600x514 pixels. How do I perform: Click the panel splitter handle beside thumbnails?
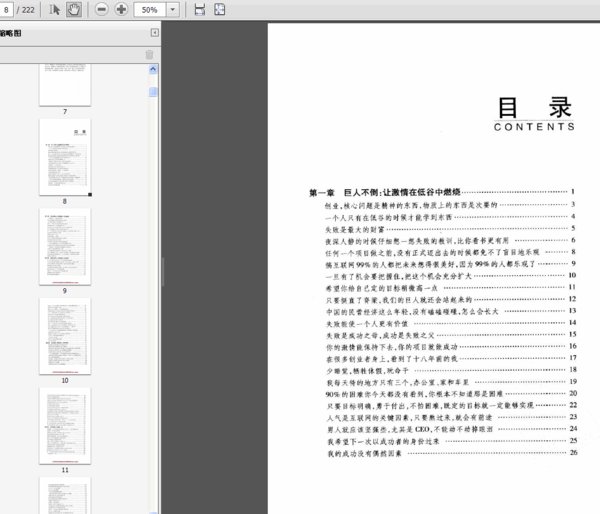(x=163, y=272)
